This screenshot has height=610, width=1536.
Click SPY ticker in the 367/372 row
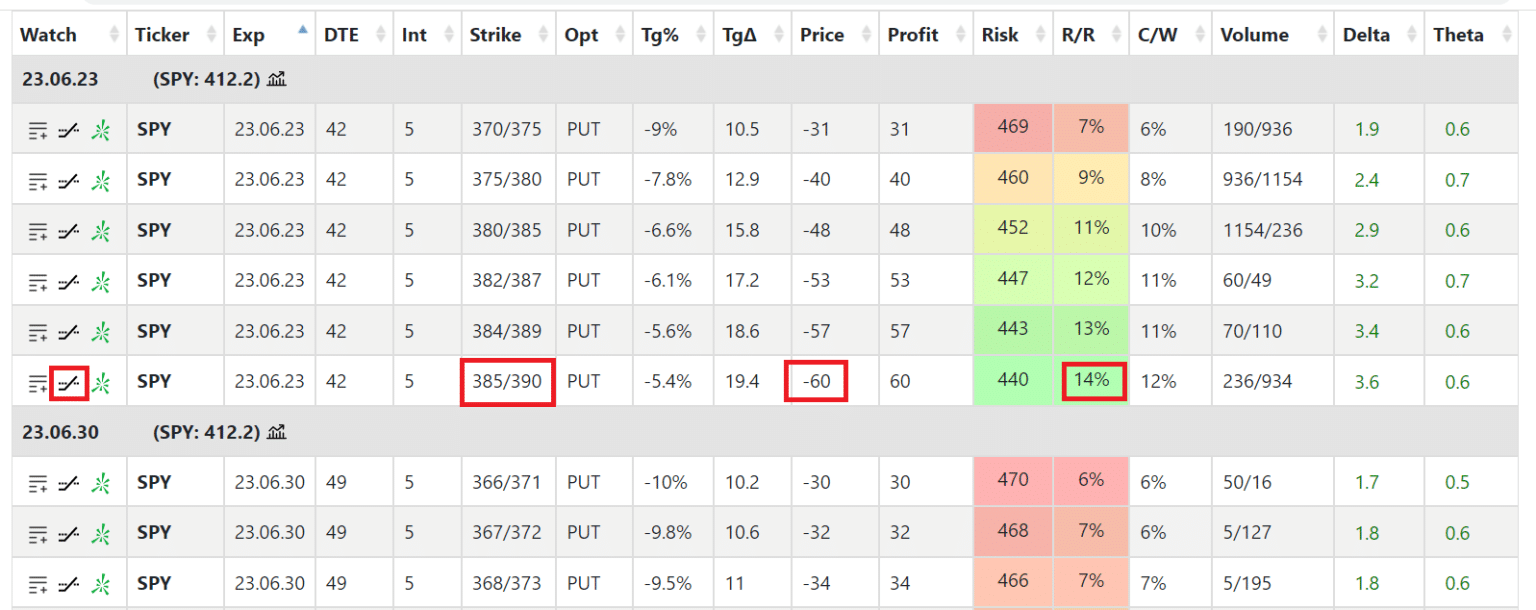pos(154,533)
